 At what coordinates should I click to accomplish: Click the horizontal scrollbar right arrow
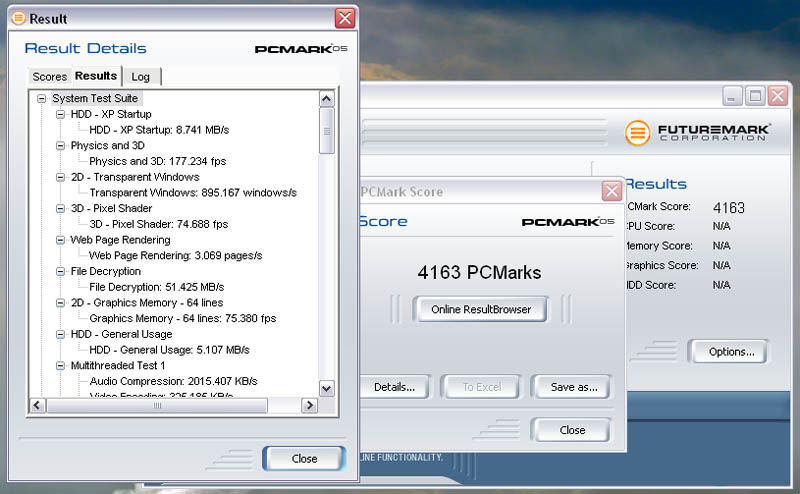click(309, 405)
